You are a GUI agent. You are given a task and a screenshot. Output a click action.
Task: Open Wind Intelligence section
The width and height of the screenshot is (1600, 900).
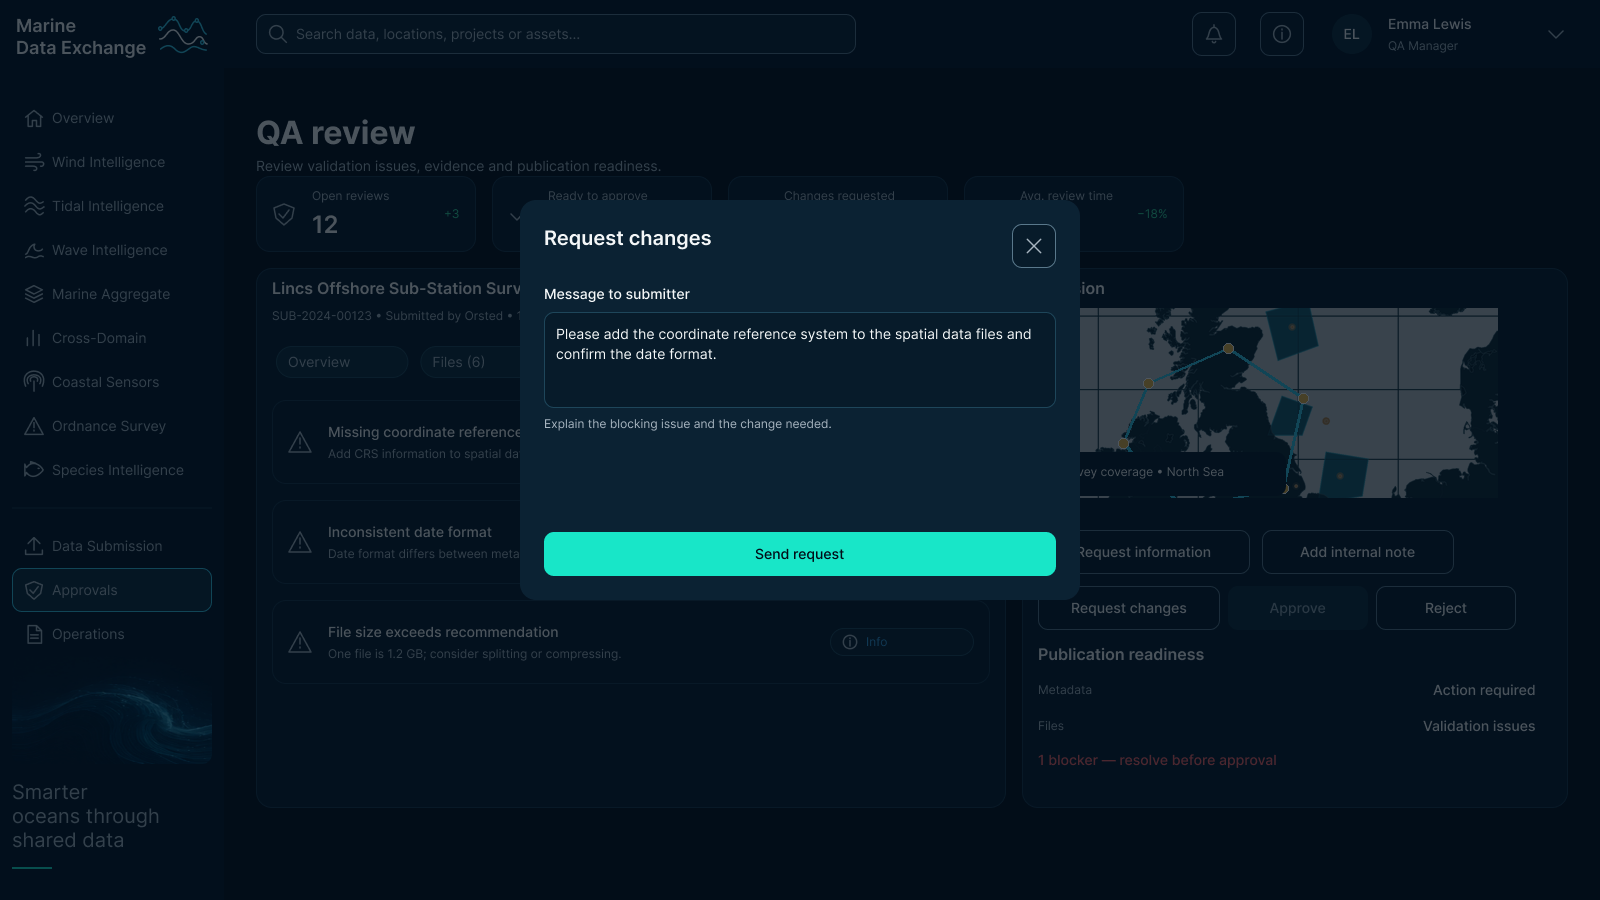coord(112,162)
